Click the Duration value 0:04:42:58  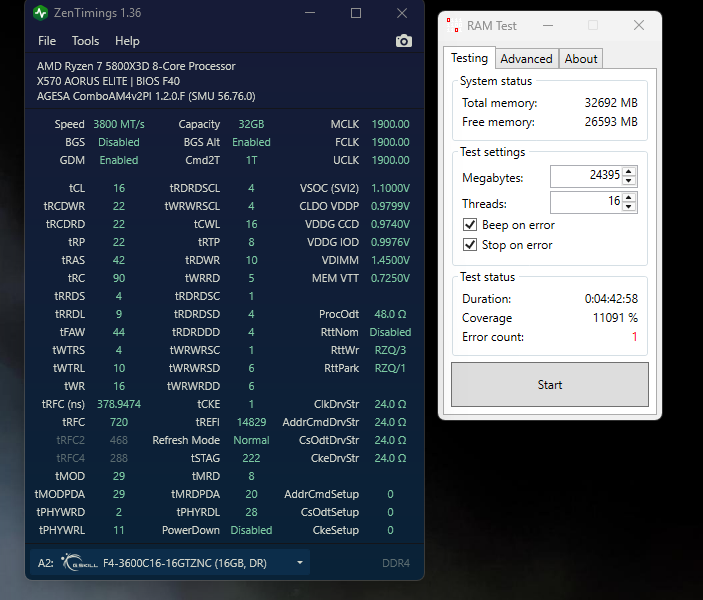(x=611, y=298)
